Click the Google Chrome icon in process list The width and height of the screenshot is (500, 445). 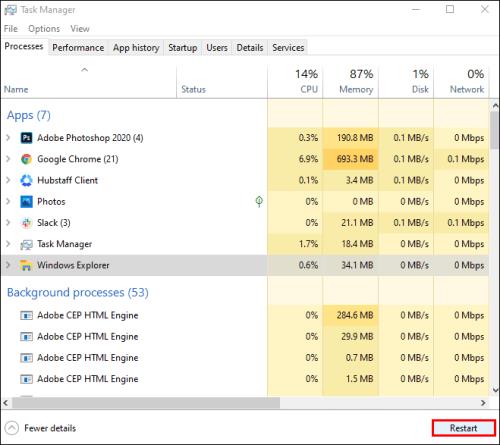(x=26, y=159)
